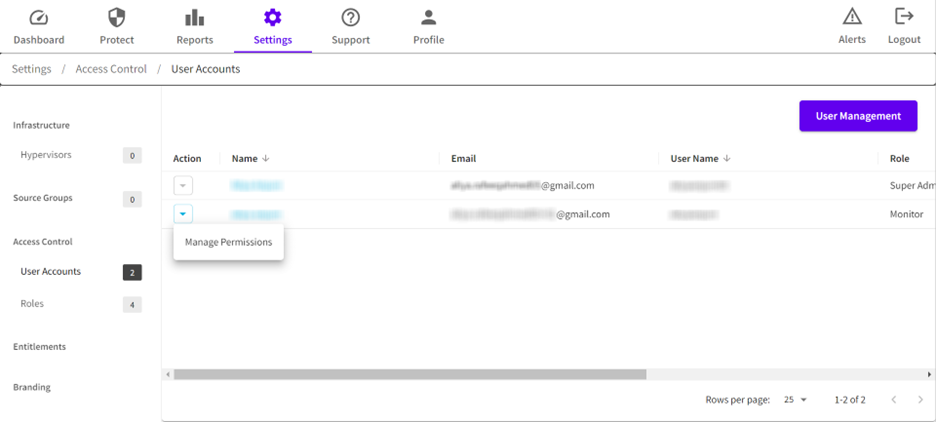Select Manage Permissions menu entry
Screen dimensions: 936x422
coord(229,242)
